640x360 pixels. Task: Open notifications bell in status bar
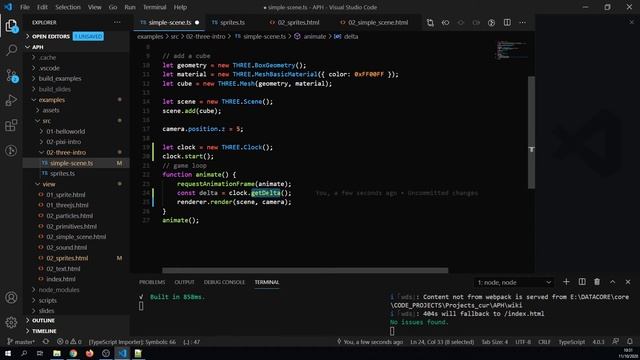630,342
